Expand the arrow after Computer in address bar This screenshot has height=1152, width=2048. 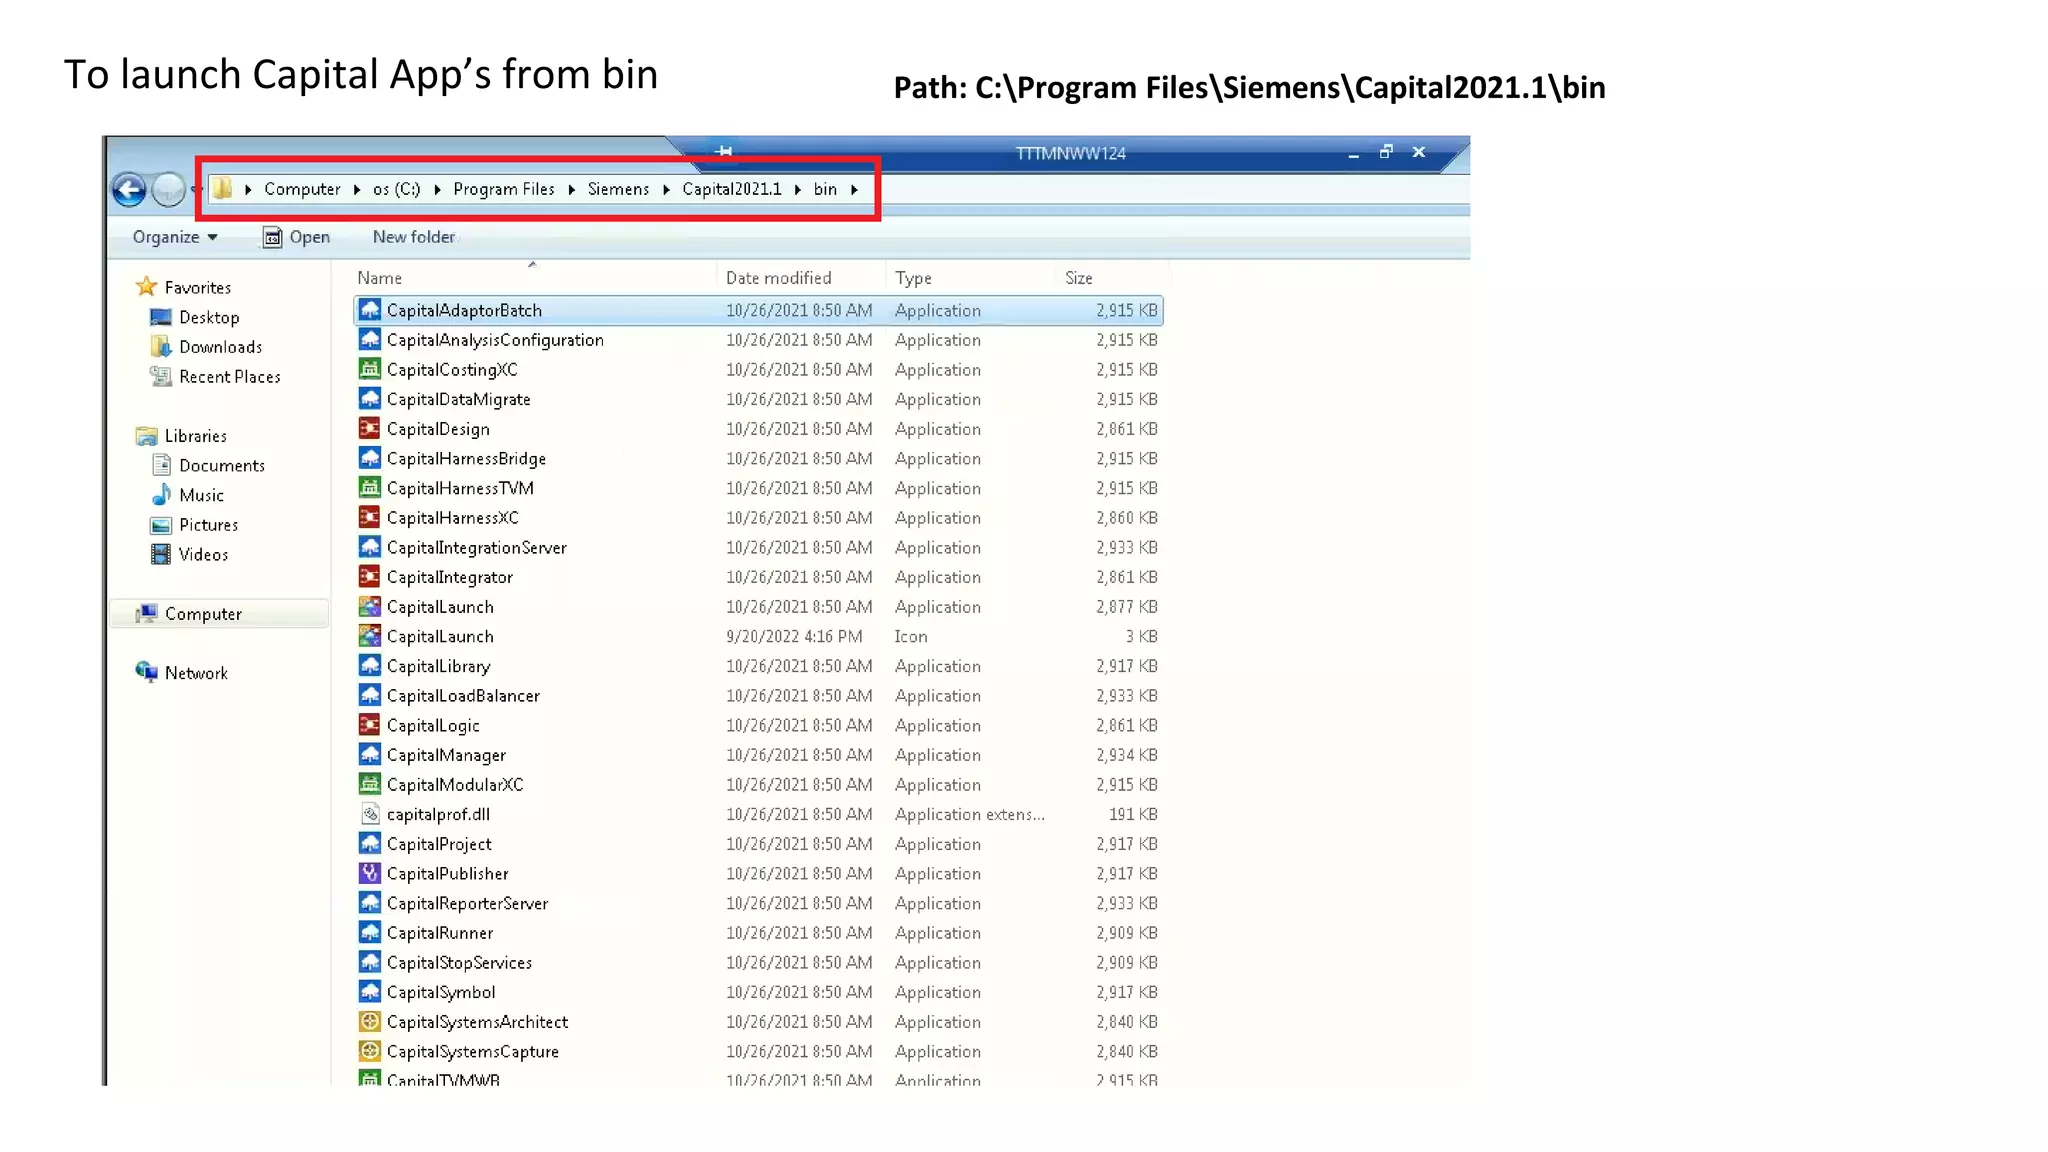pos(357,189)
